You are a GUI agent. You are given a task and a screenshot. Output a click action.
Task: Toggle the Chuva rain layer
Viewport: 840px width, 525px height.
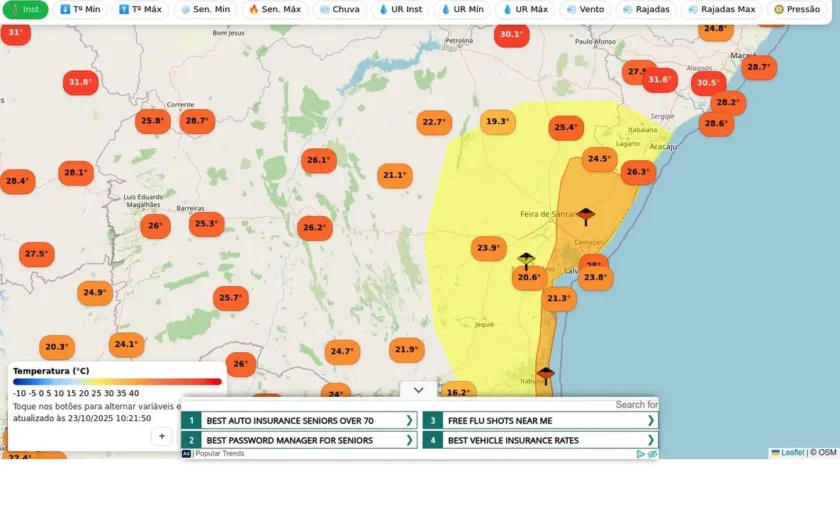click(340, 9)
